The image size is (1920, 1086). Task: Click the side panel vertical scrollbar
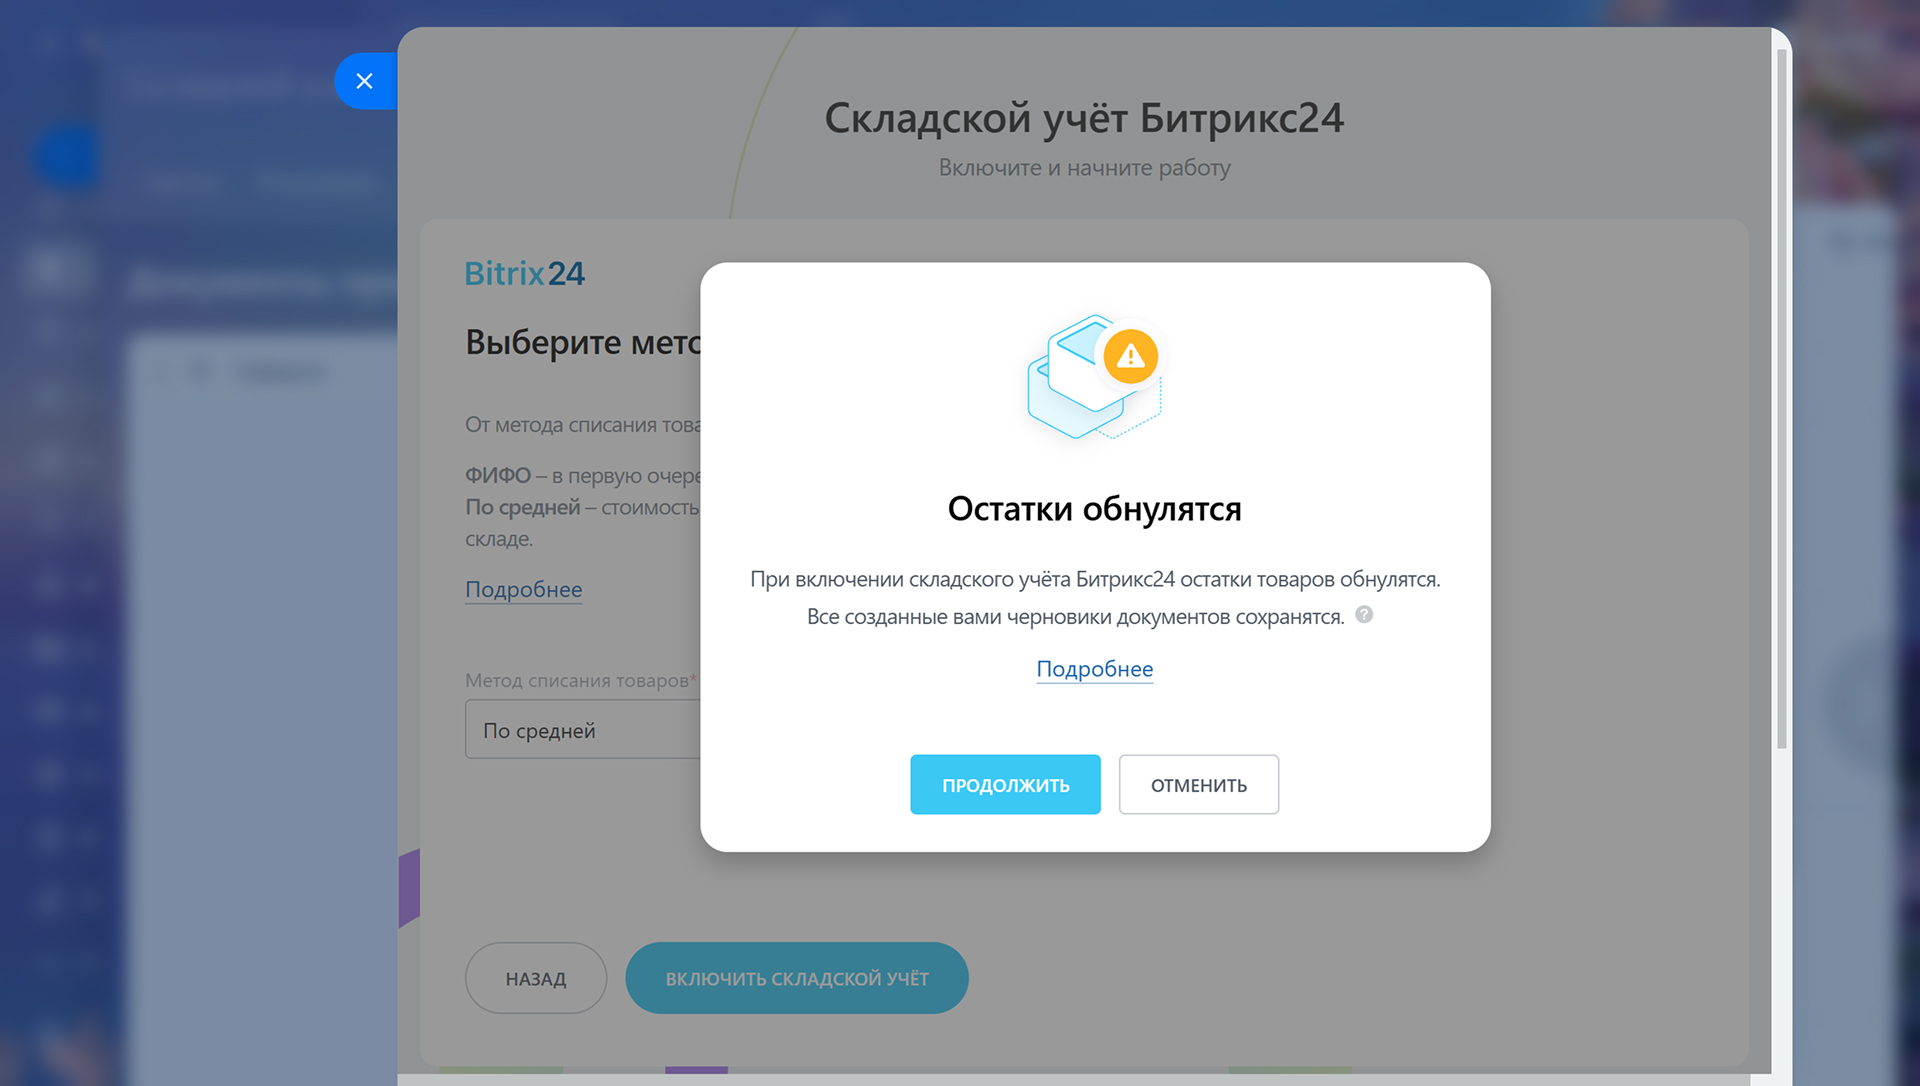pyautogui.click(x=1781, y=400)
